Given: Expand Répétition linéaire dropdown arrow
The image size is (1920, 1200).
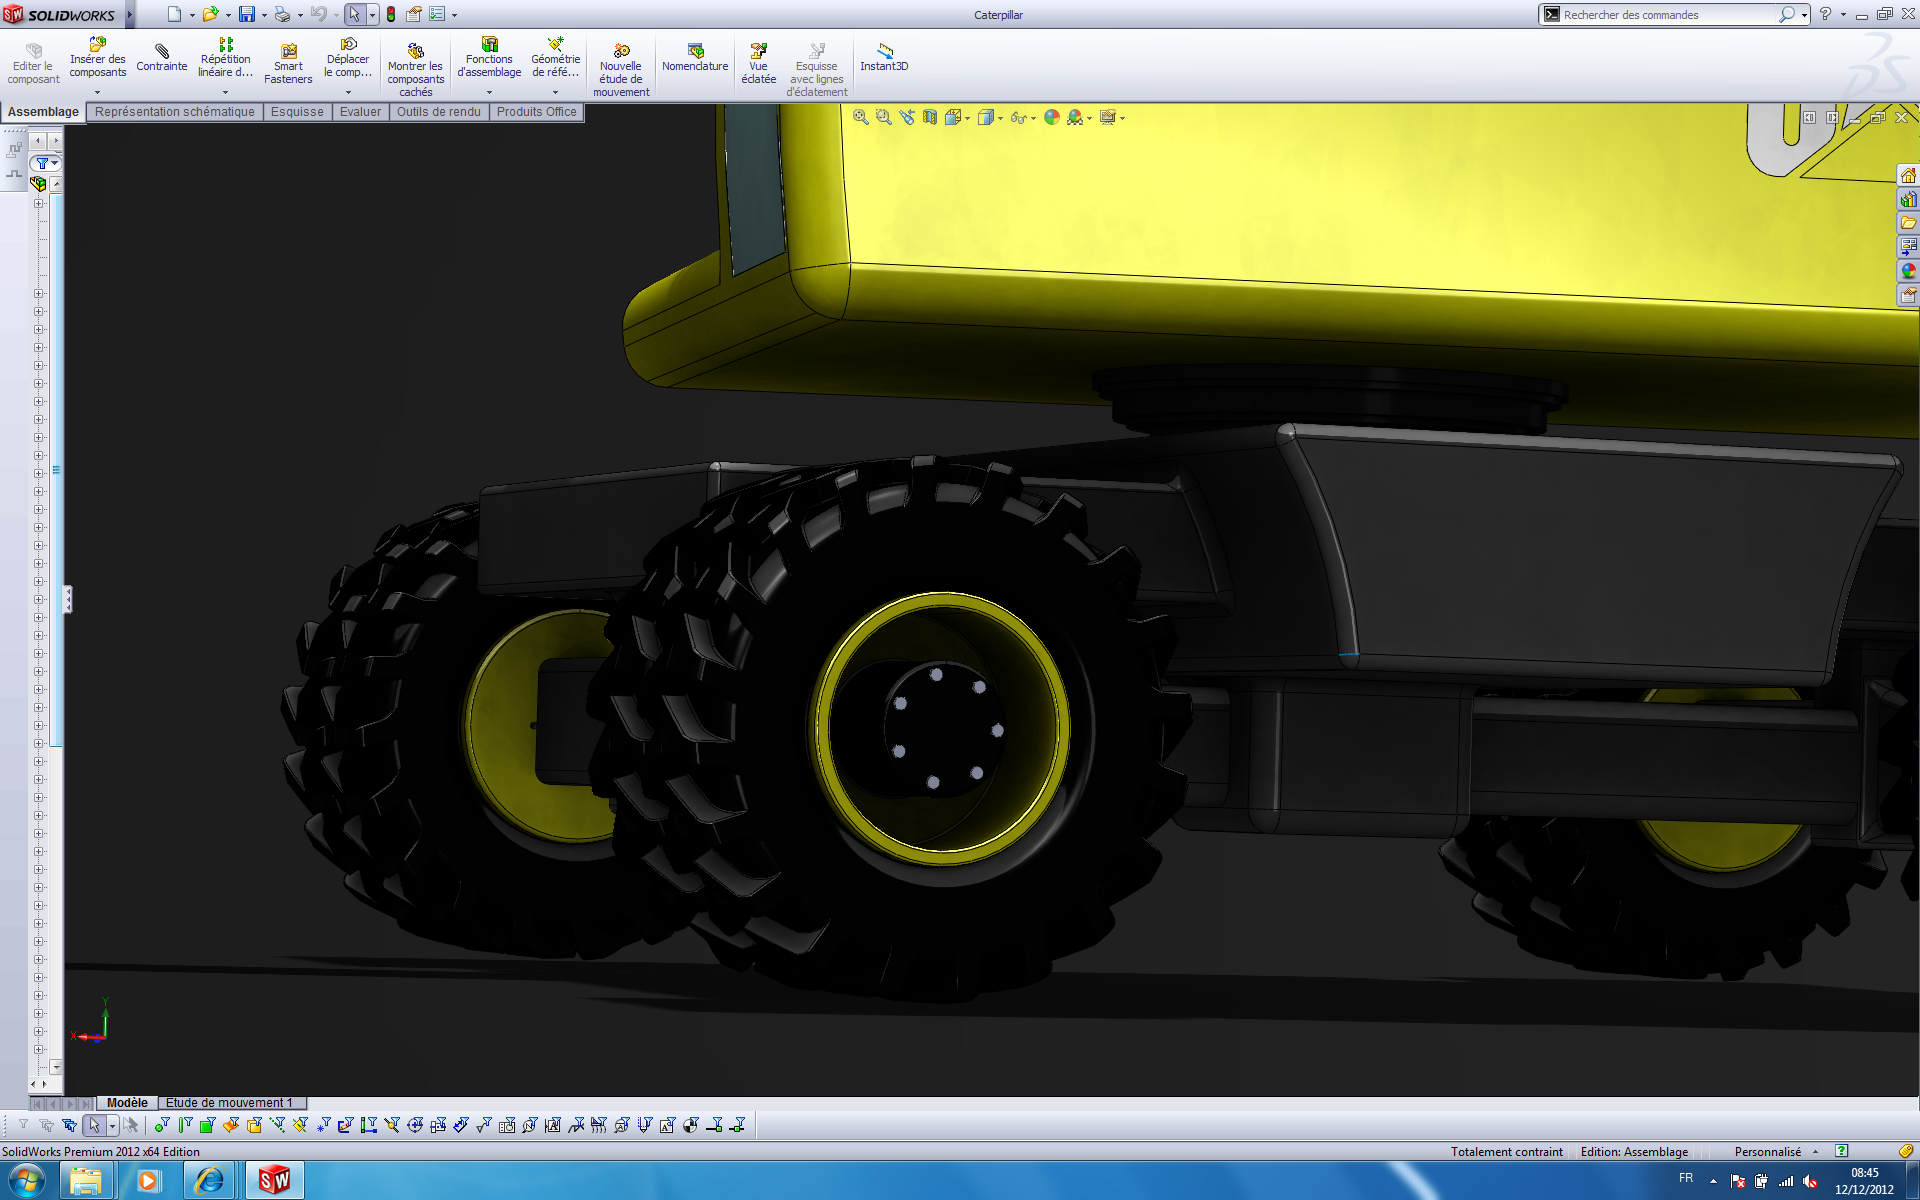Looking at the screenshot, I should click(x=225, y=92).
